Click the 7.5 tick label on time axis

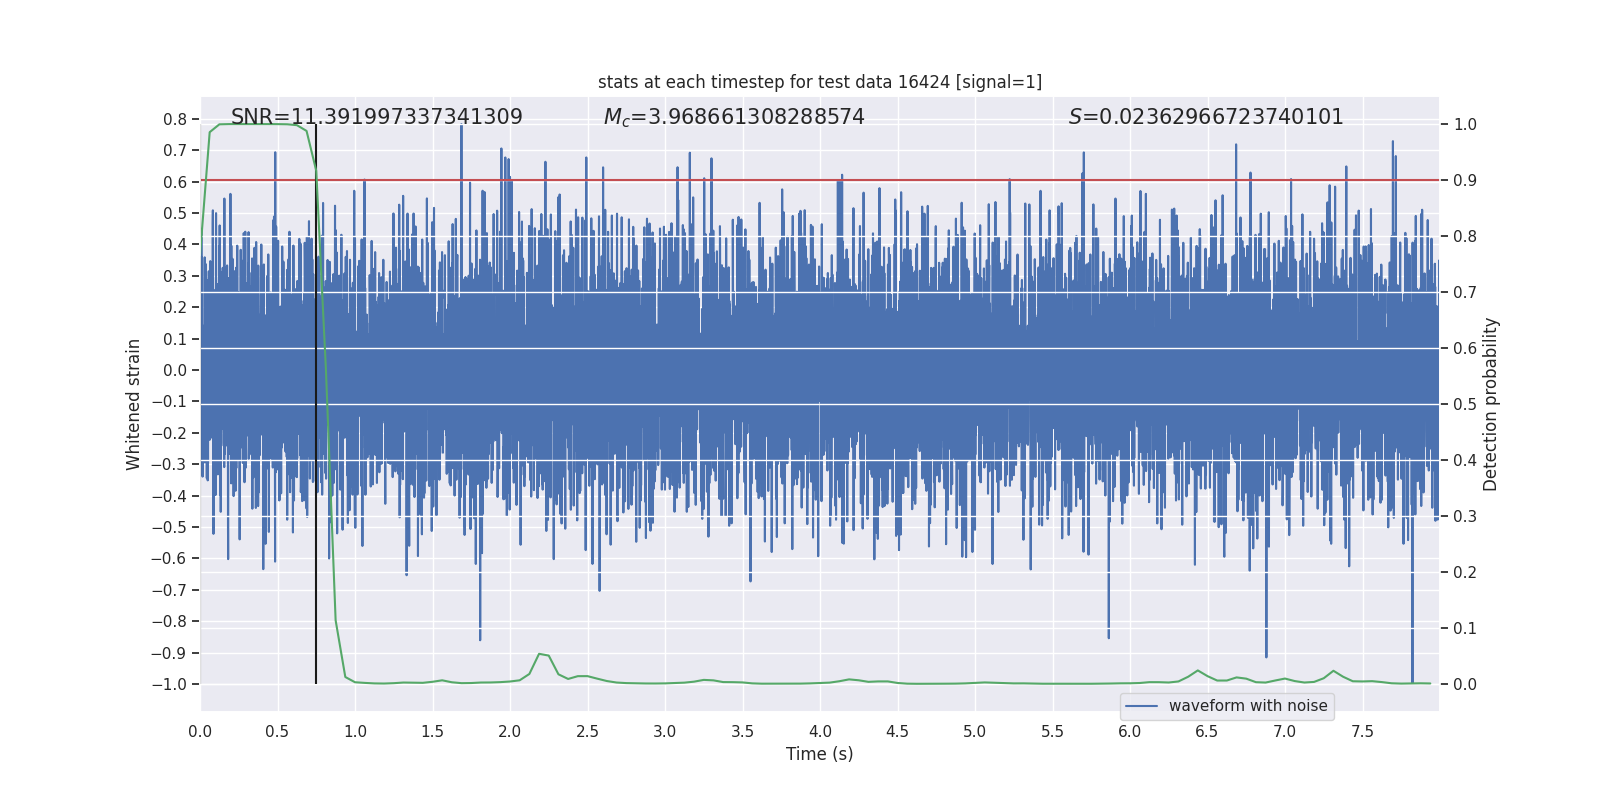coord(1362,731)
